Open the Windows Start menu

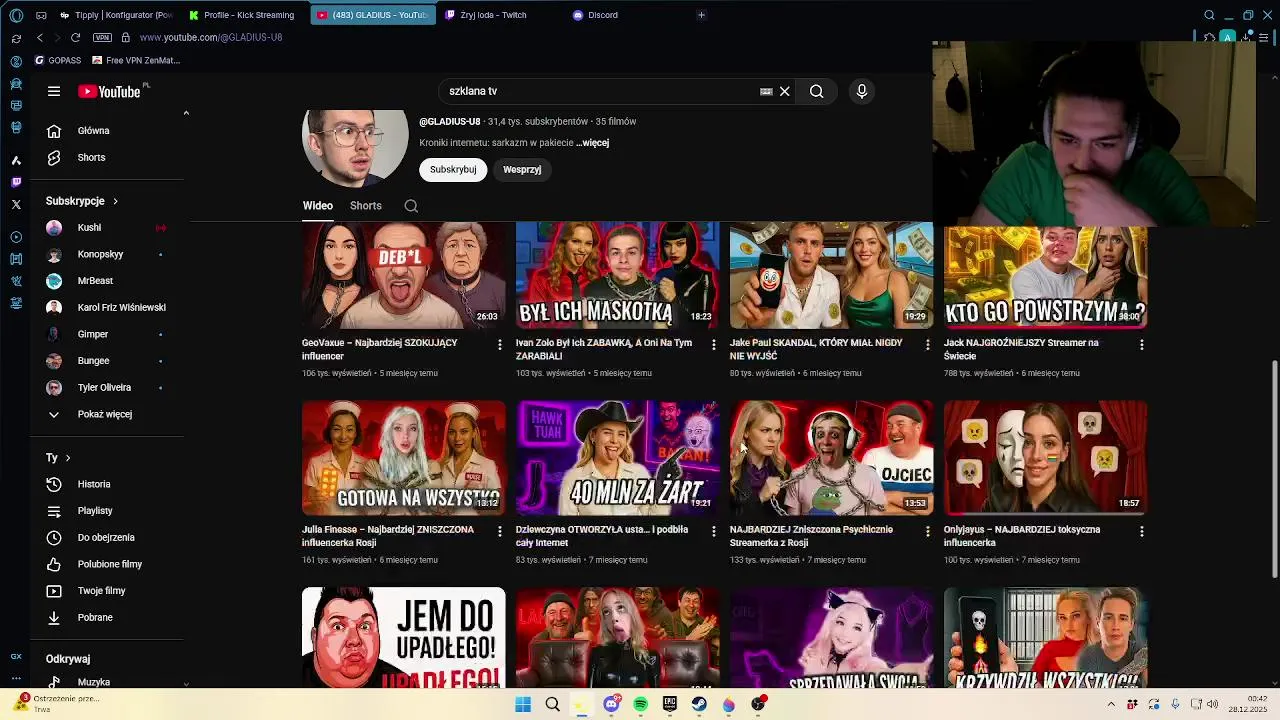523,704
